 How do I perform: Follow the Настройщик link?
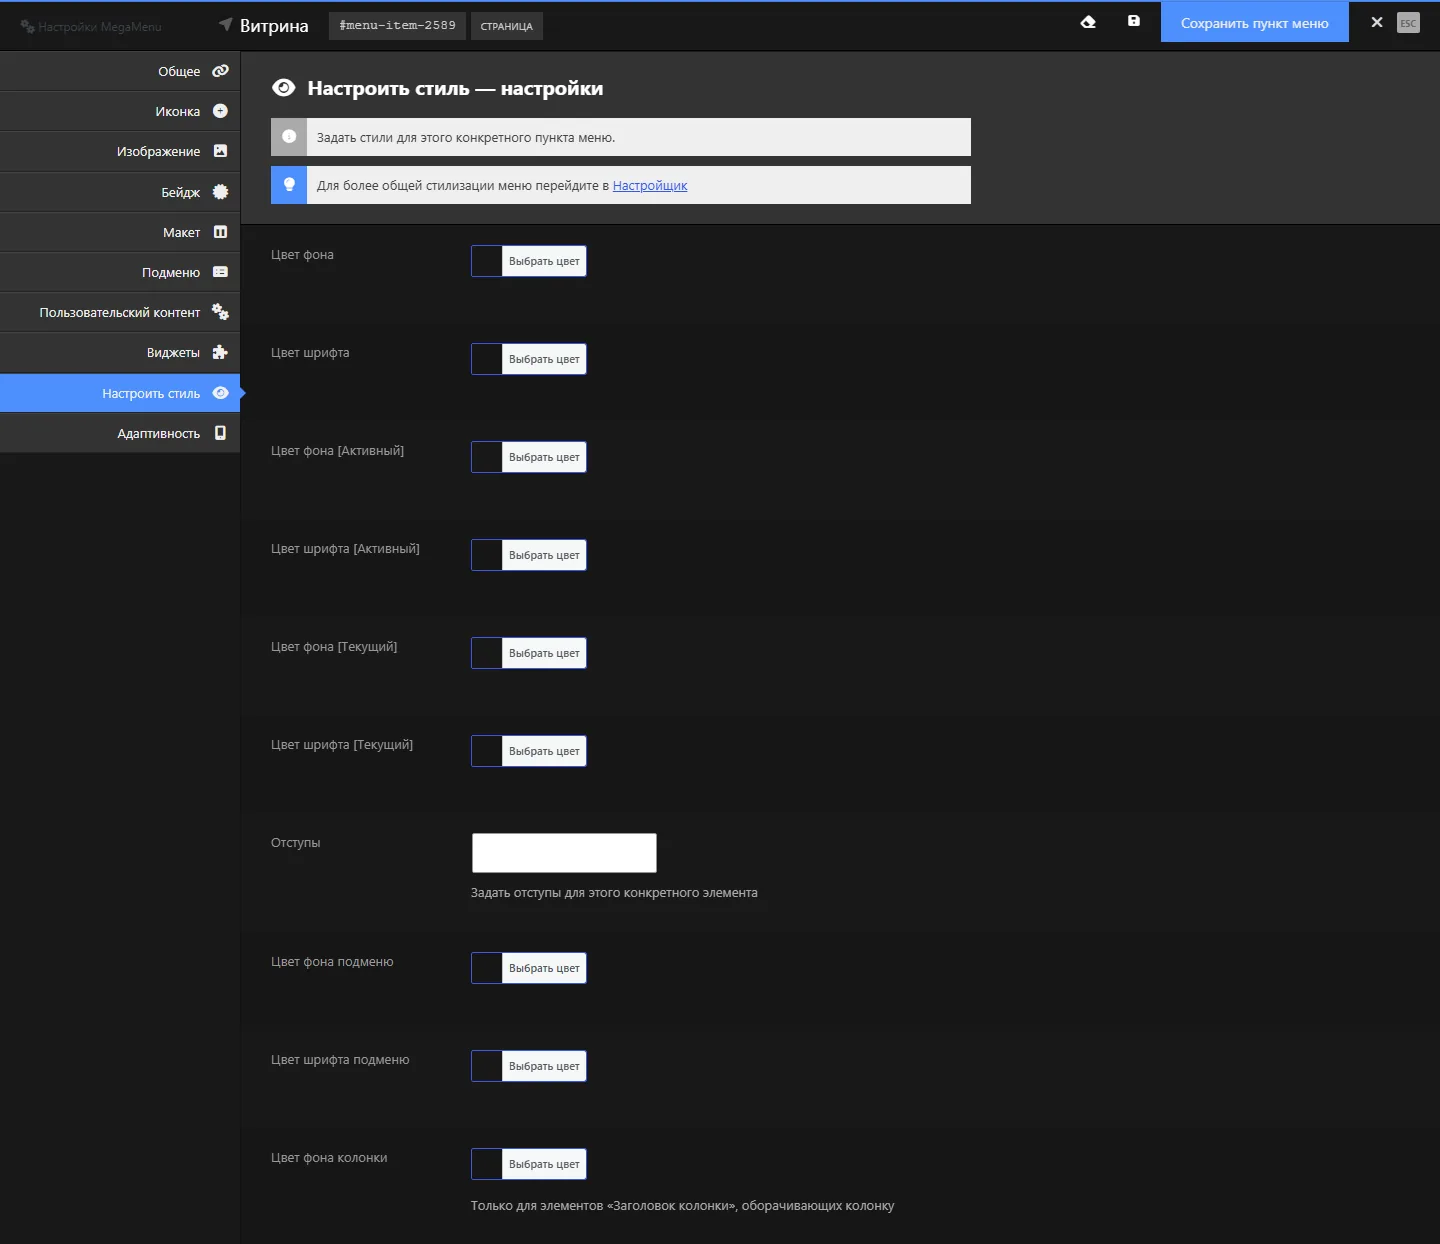coord(650,186)
